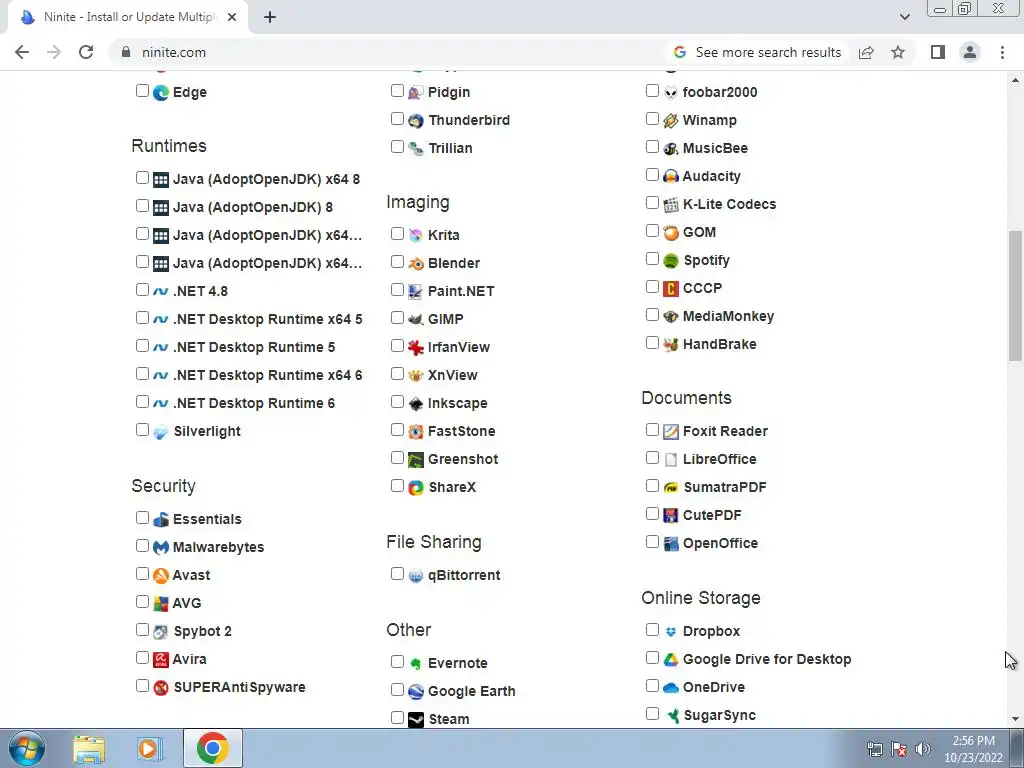Screen dimensions: 1024x768
Task: Open a new browser tab
Action: point(270,18)
